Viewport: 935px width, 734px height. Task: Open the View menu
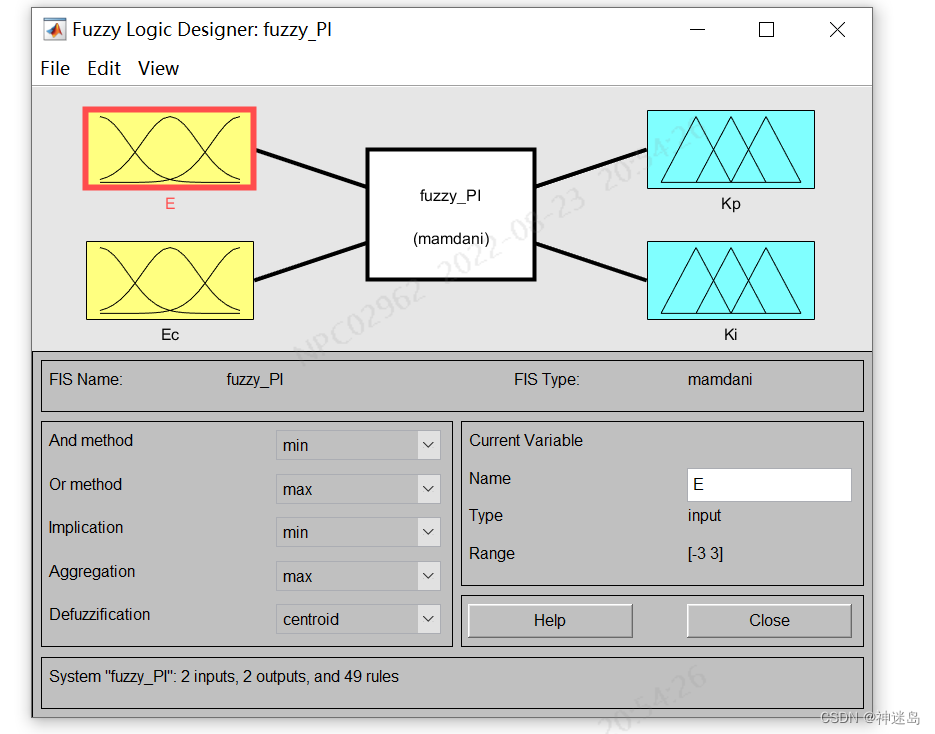click(x=158, y=69)
